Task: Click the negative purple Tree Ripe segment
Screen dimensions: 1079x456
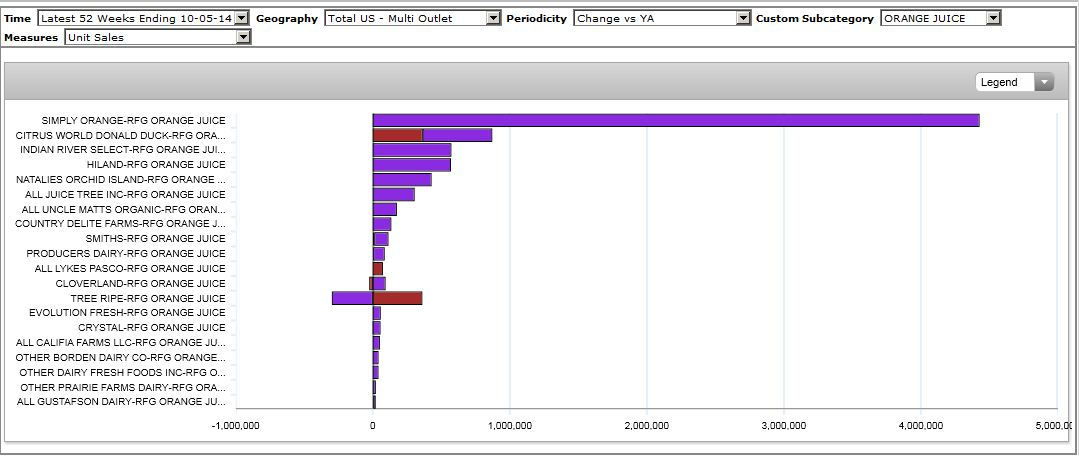Action: point(352,298)
